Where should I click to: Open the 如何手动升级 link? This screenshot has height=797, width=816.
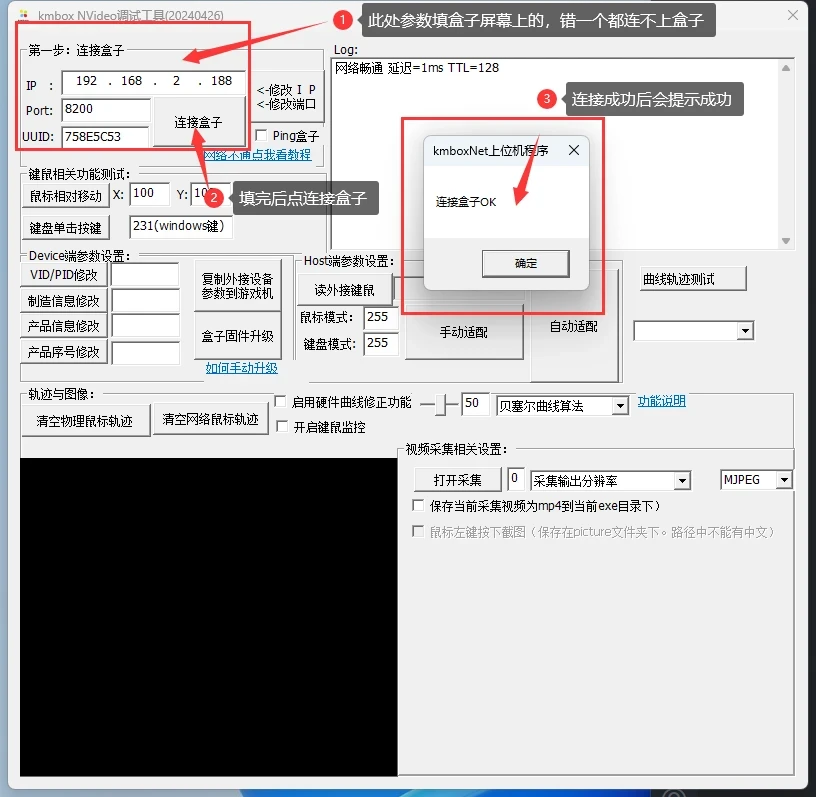[241, 368]
